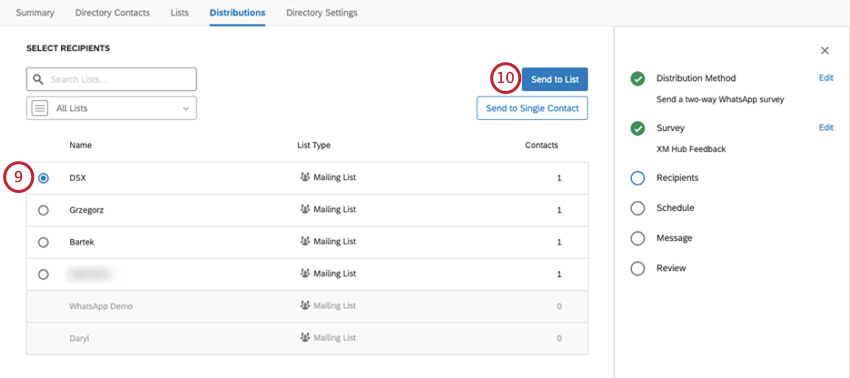Select the Bartek list radio button

point(43,242)
